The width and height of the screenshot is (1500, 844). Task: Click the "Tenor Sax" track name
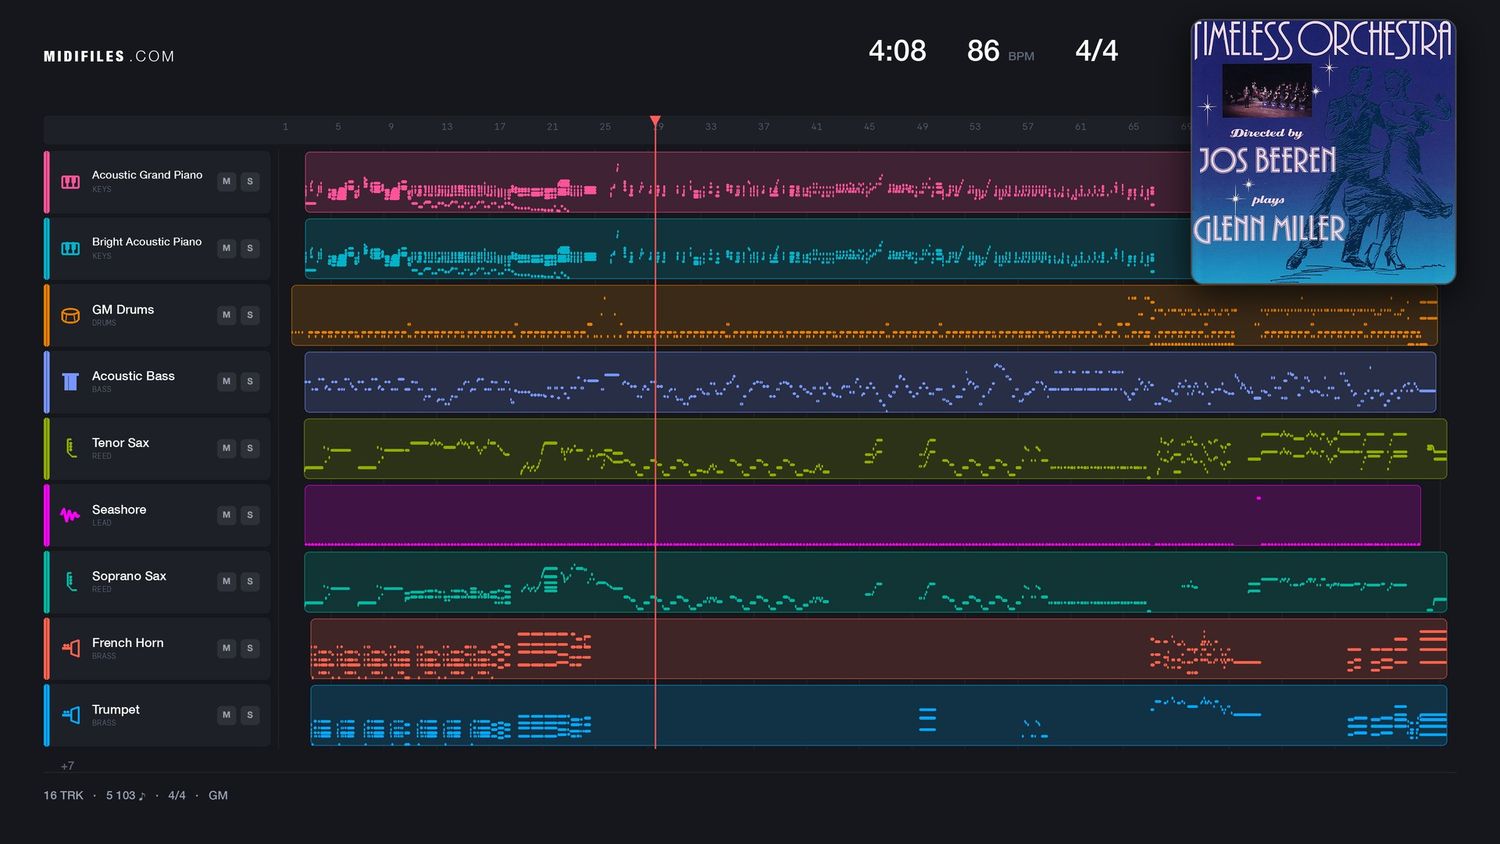tap(120, 443)
